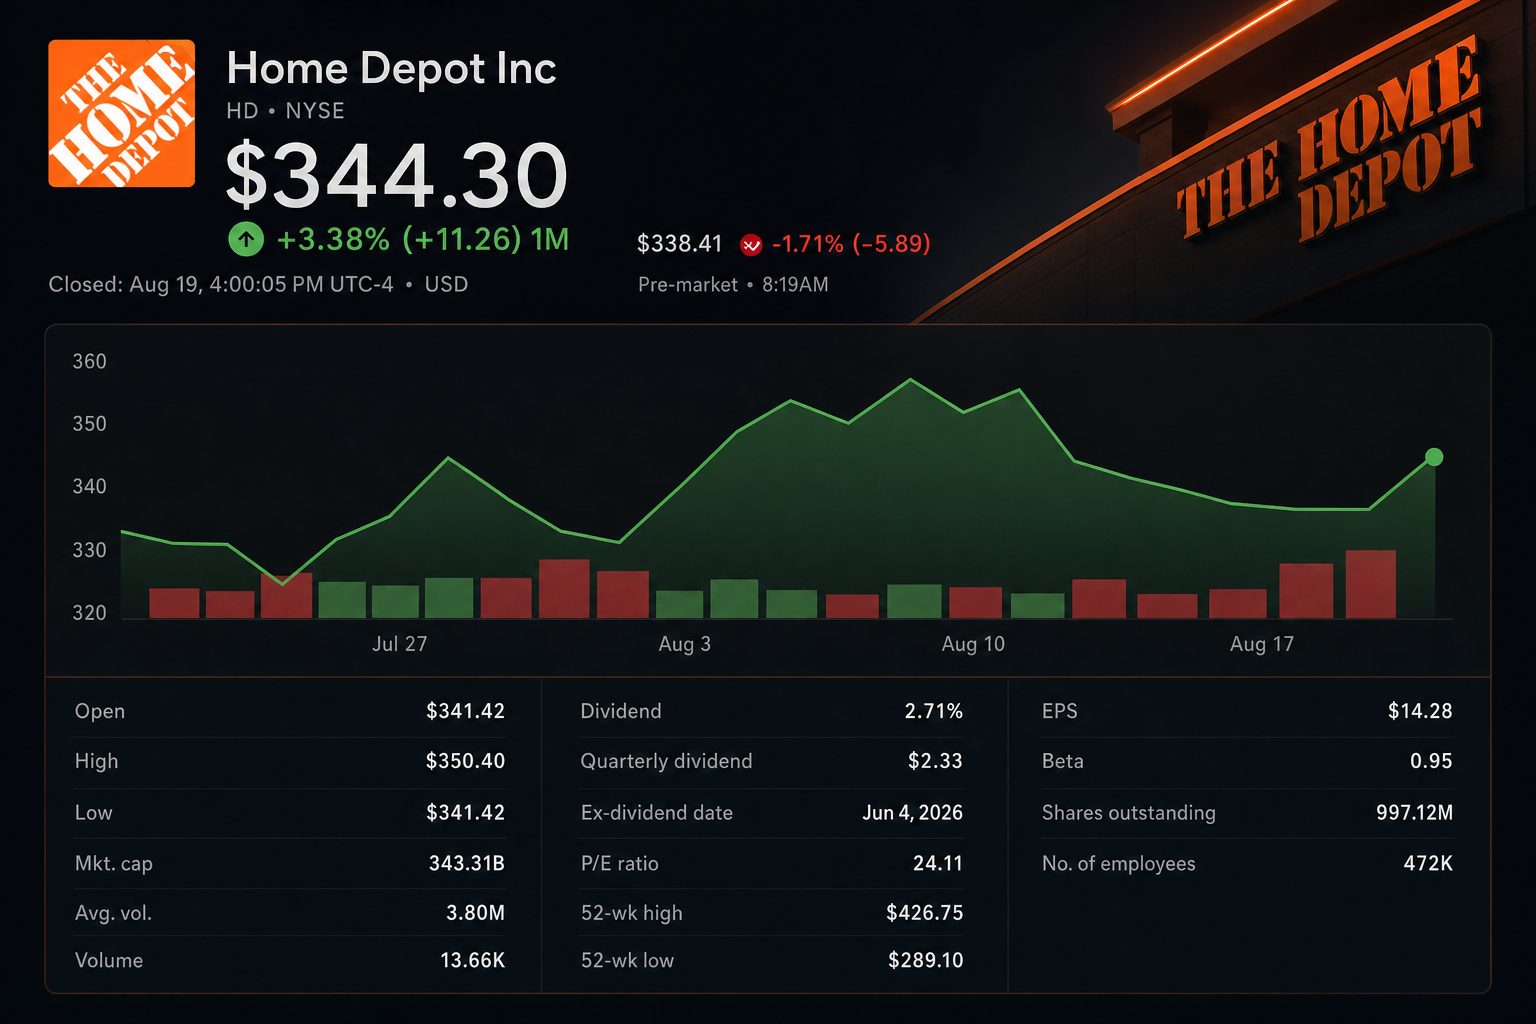
Task: Click the "Pre-market • 8:19AM" label
Action: pos(733,285)
